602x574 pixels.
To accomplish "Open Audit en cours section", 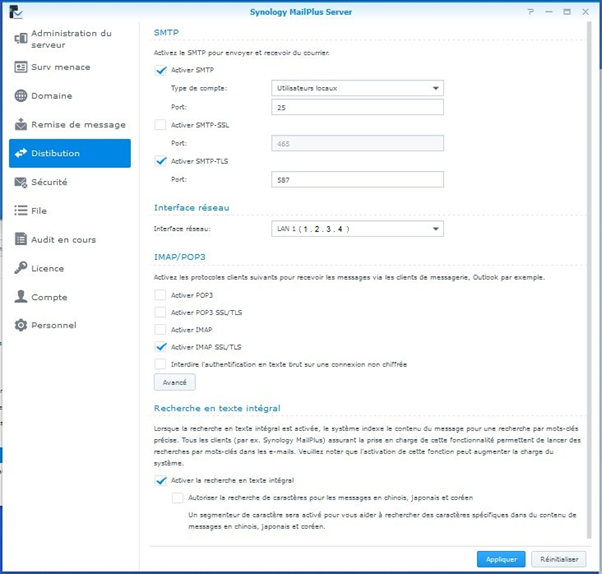I will click(x=70, y=240).
